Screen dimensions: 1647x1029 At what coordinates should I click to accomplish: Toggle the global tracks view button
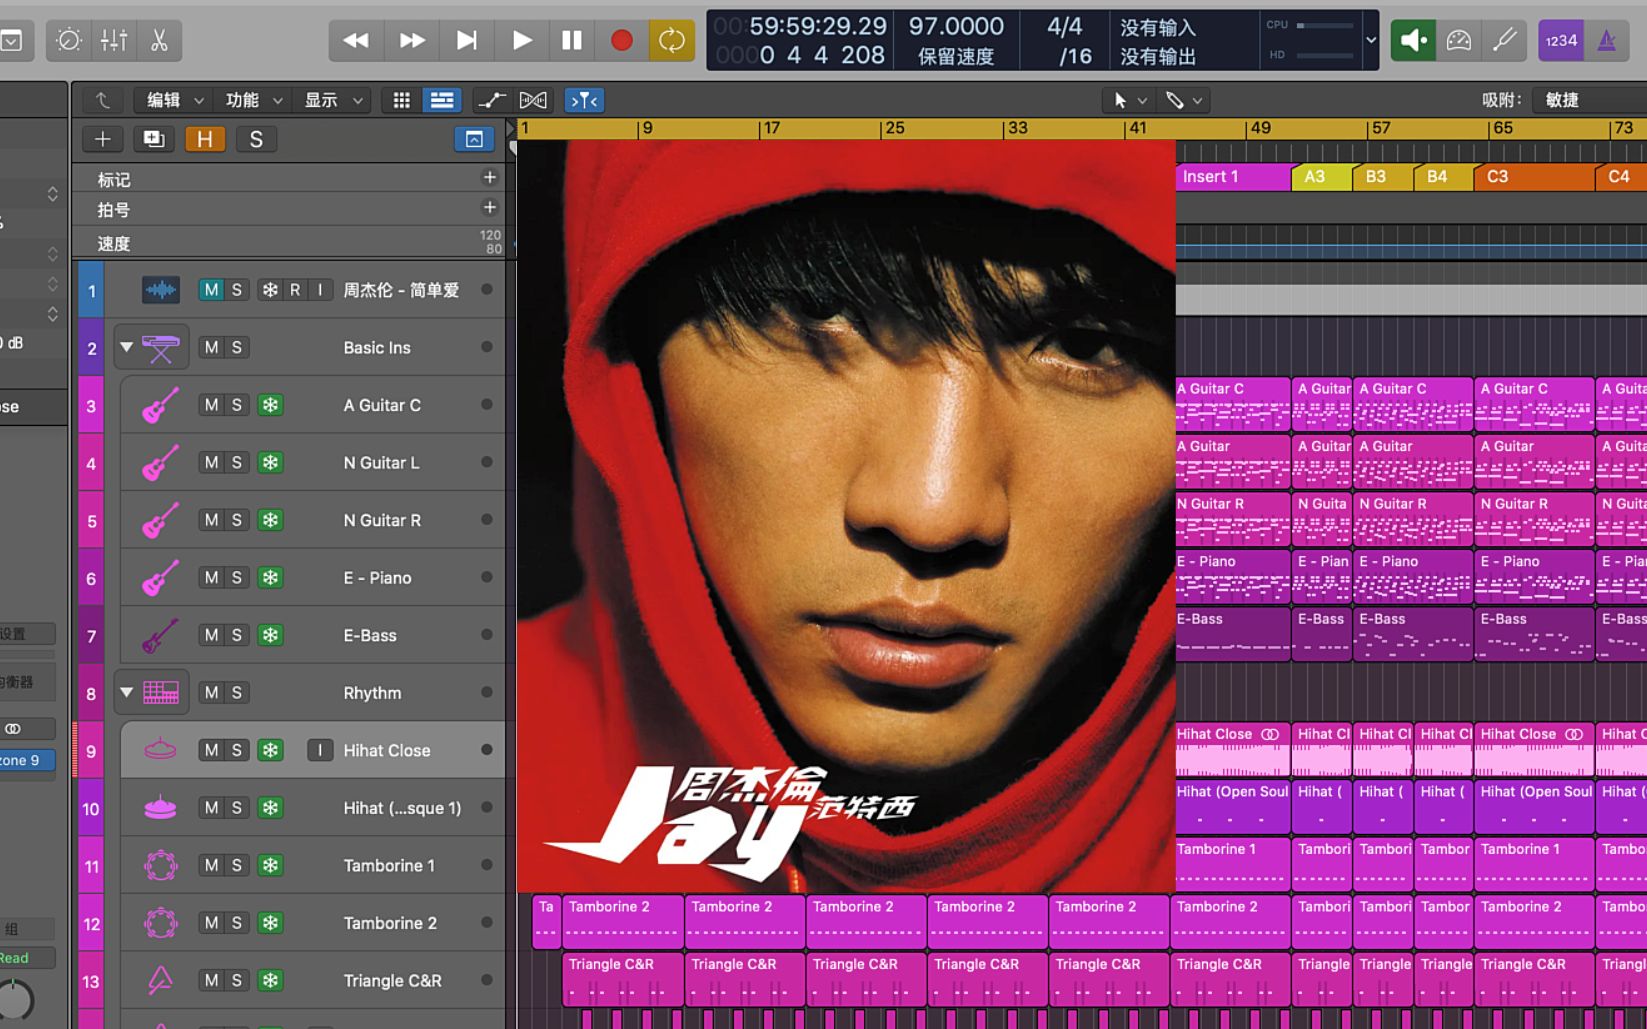474,139
